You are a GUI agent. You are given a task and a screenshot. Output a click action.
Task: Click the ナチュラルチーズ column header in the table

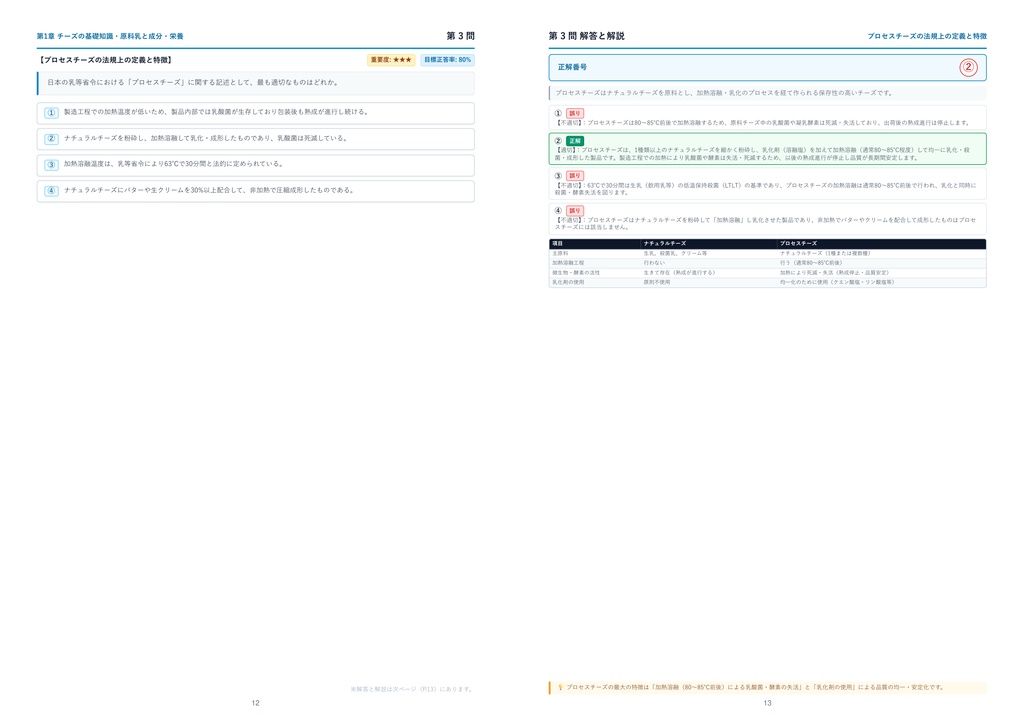[x=665, y=244]
